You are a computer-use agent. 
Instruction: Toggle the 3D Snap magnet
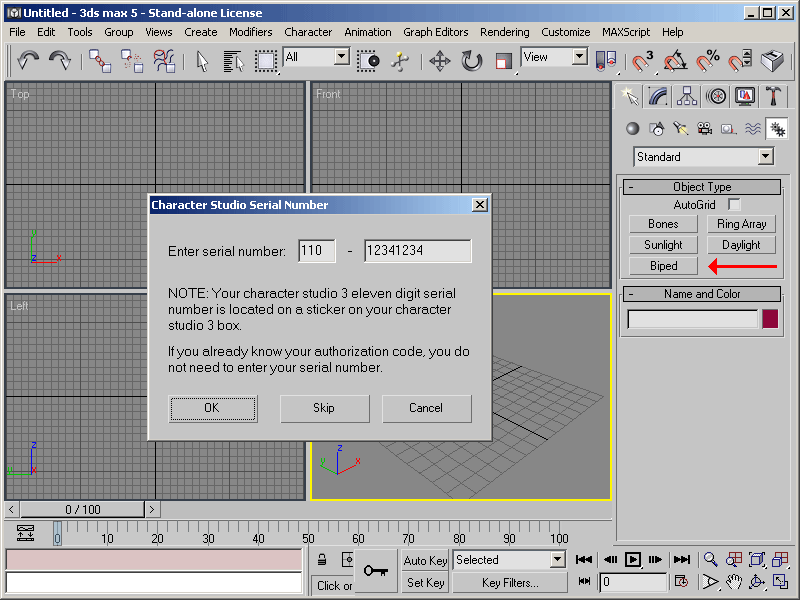[642, 61]
